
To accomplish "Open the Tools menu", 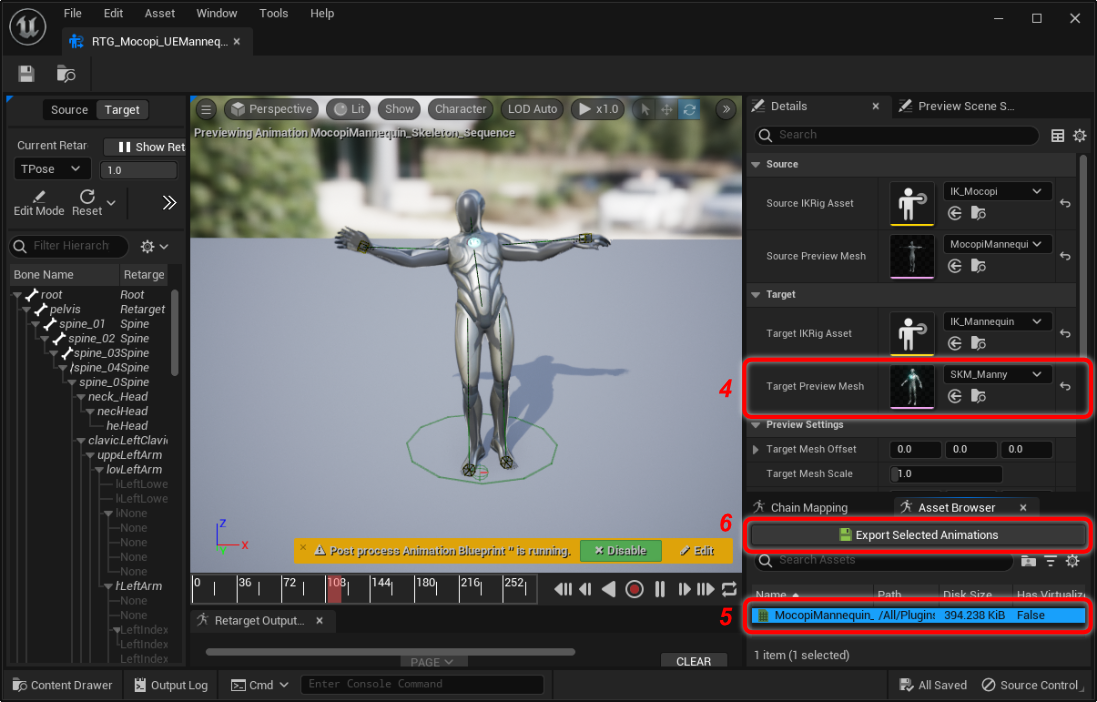I will point(273,13).
